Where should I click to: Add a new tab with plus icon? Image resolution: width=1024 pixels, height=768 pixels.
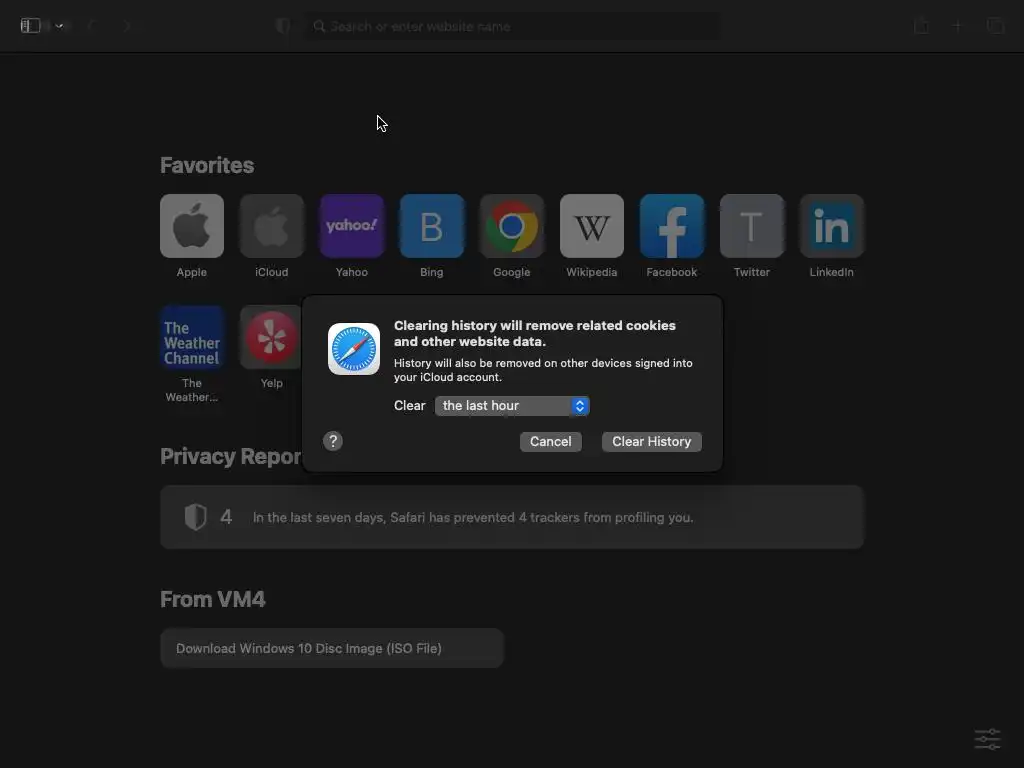957,26
